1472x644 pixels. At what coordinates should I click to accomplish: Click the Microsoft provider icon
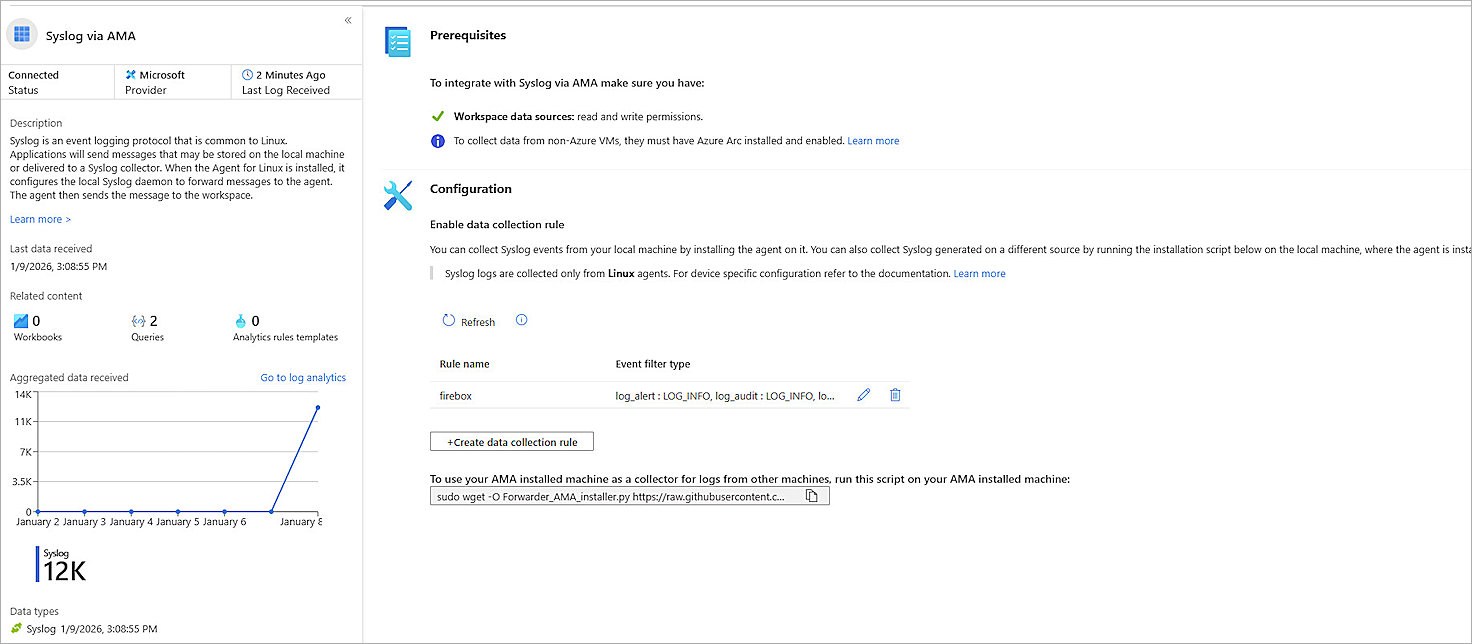131,75
